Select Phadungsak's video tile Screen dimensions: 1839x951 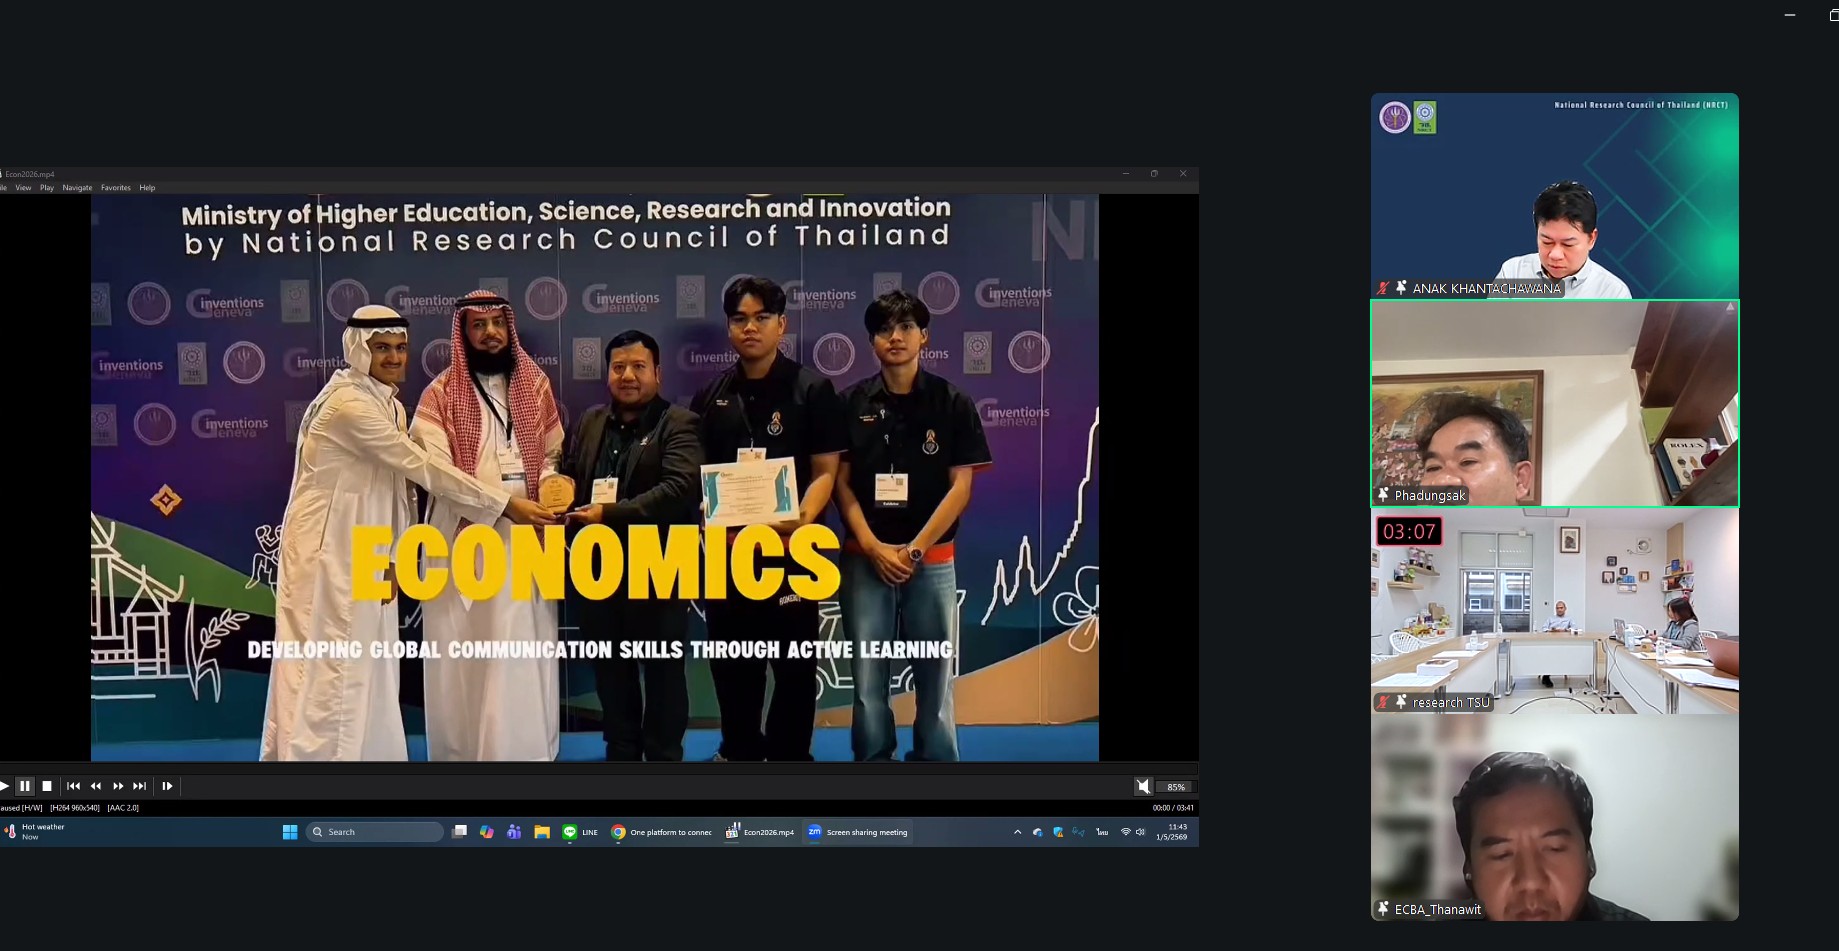point(1555,404)
